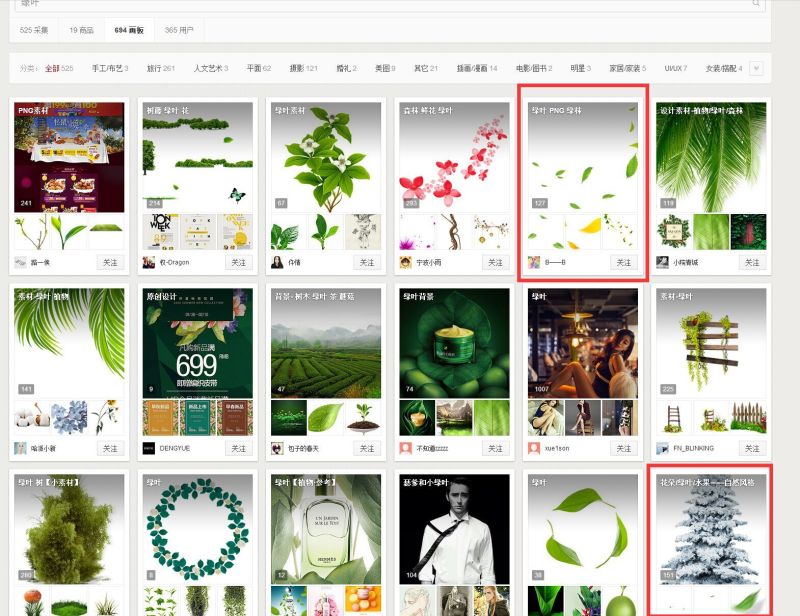Follow the board by 不知道zzzz
The image size is (800, 616).
[x=495, y=448]
